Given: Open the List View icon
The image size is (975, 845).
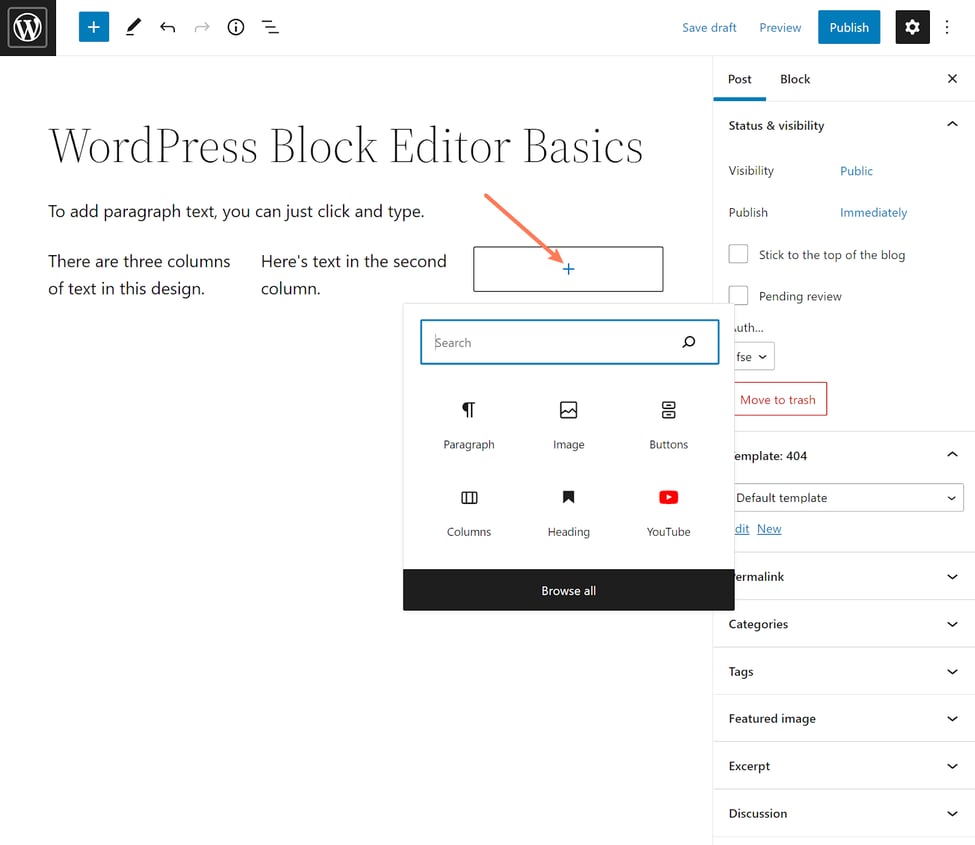Looking at the screenshot, I should [x=270, y=27].
